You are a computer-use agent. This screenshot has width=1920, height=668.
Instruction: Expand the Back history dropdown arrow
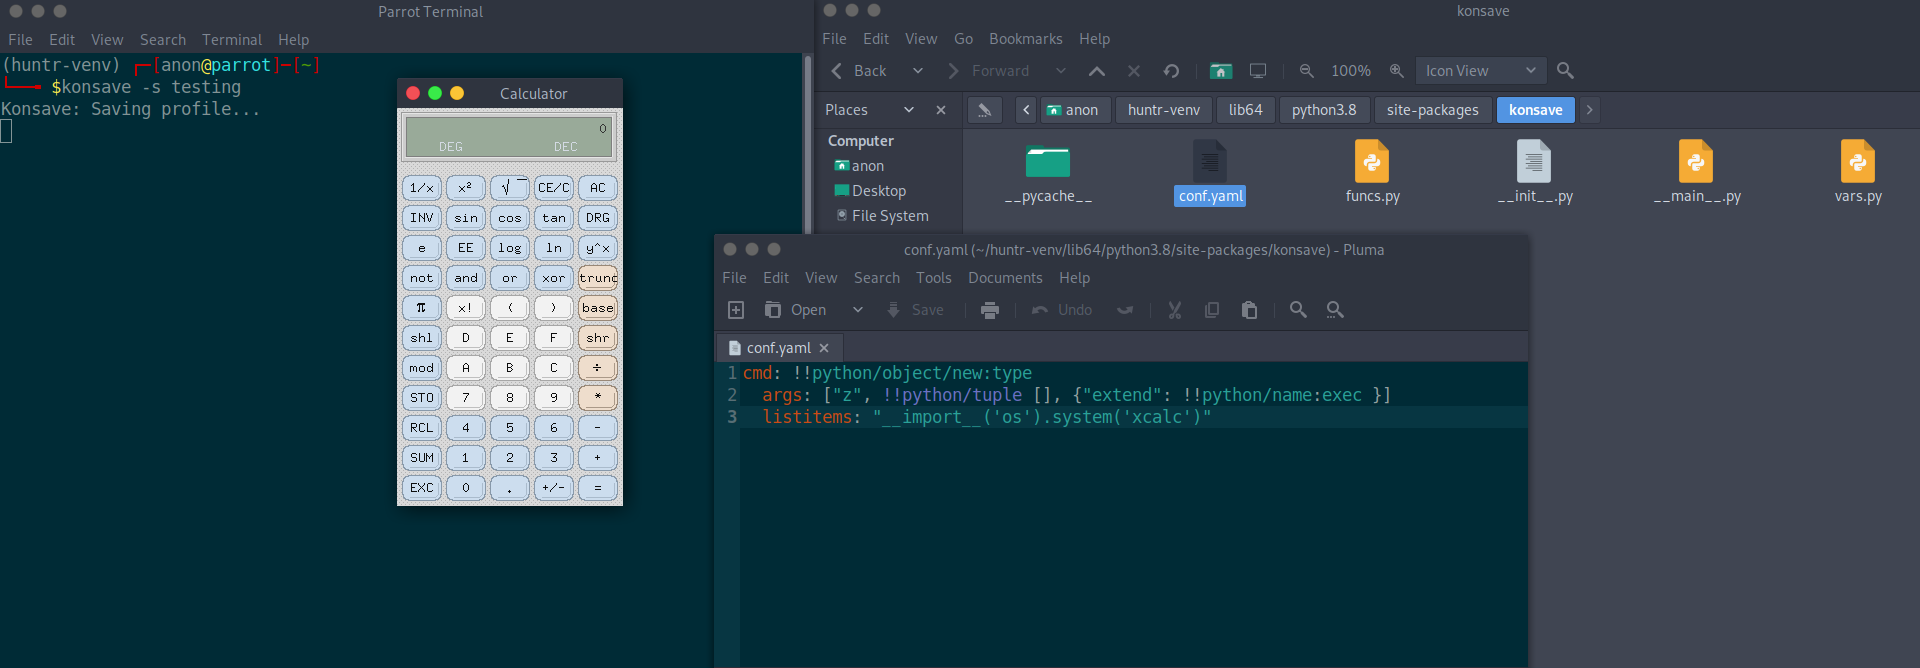pos(918,71)
